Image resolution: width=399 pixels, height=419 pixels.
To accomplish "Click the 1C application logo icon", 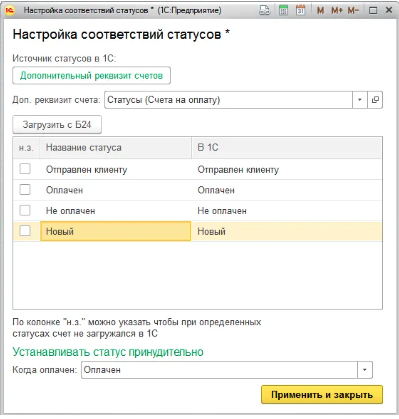I will click(x=10, y=10).
